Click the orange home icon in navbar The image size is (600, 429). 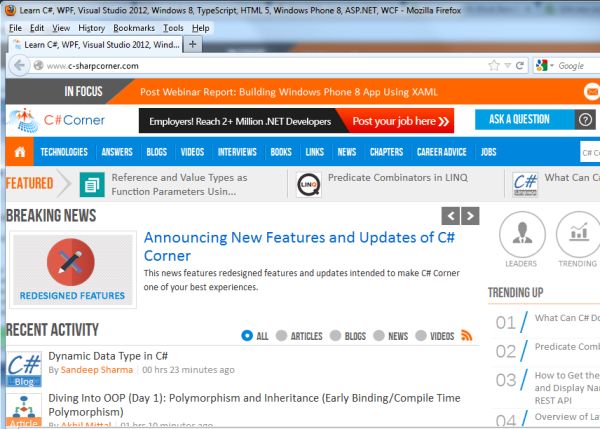[20, 152]
